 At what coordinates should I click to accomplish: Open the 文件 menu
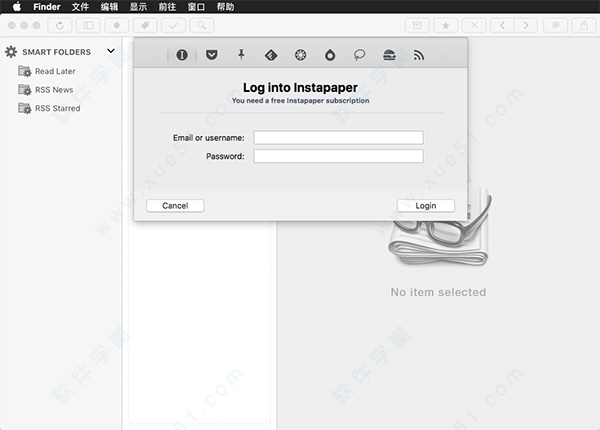80,7
